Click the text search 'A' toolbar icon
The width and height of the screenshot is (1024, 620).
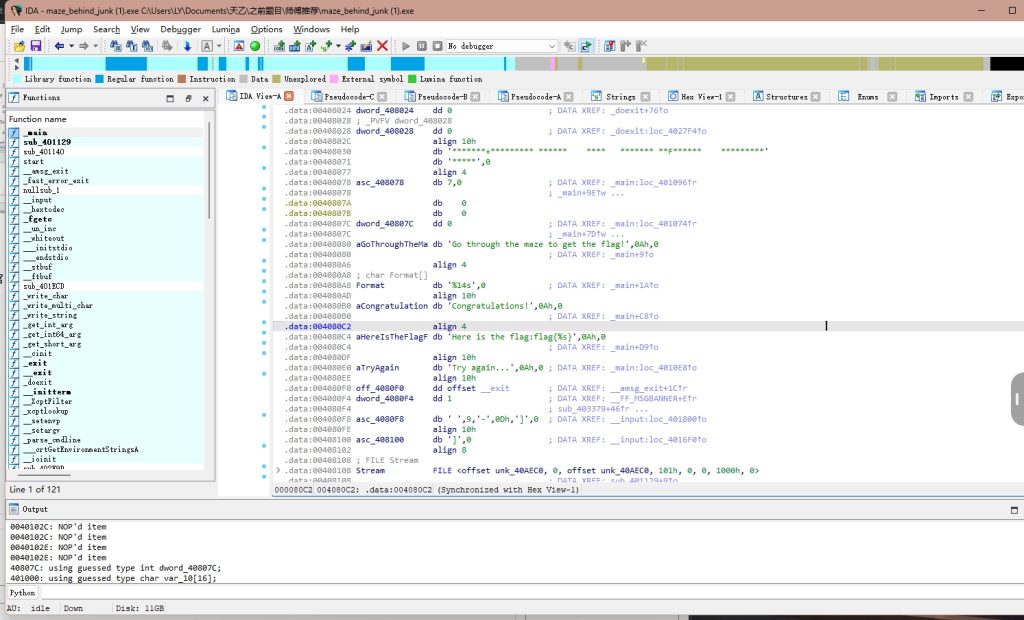tap(207, 46)
